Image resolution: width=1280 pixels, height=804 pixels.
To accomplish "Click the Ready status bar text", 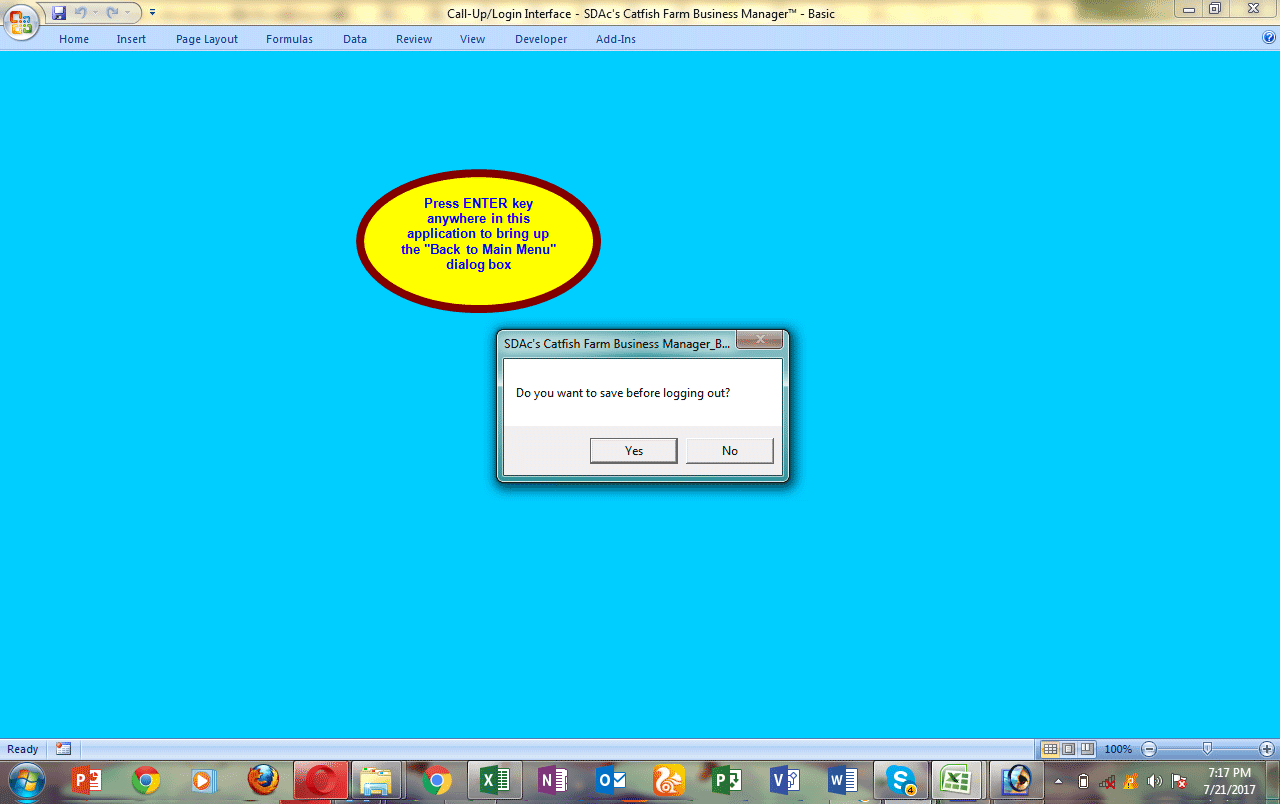I will coord(23,749).
